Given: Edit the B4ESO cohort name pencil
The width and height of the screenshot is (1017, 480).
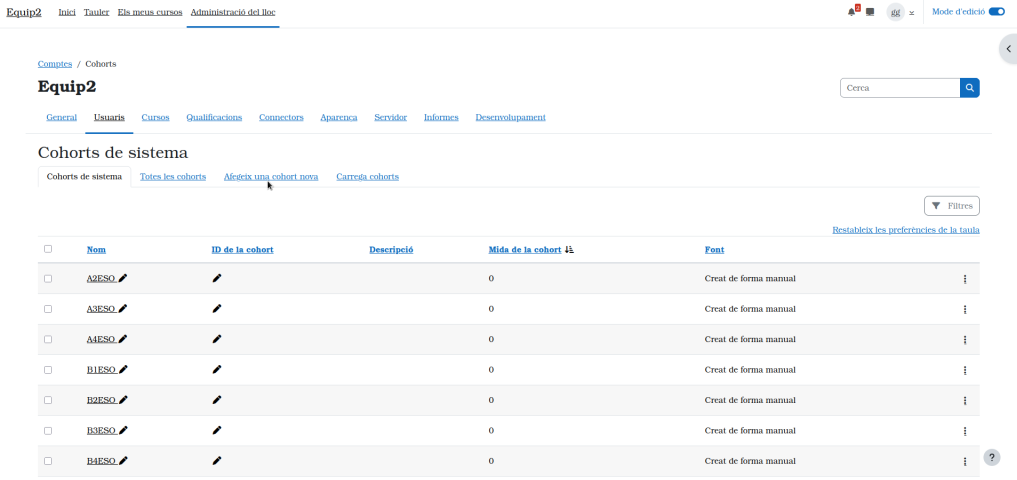Looking at the screenshot, I should 123,461.
